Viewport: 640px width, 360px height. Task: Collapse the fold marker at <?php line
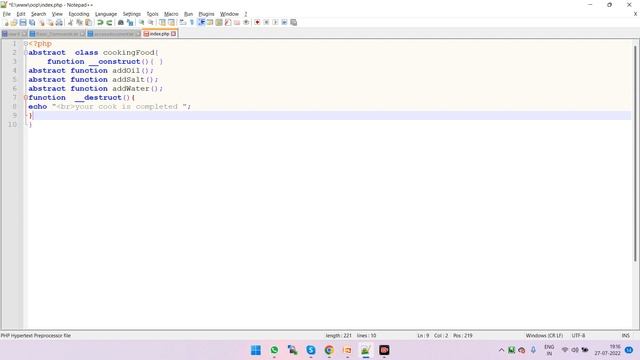26,44
